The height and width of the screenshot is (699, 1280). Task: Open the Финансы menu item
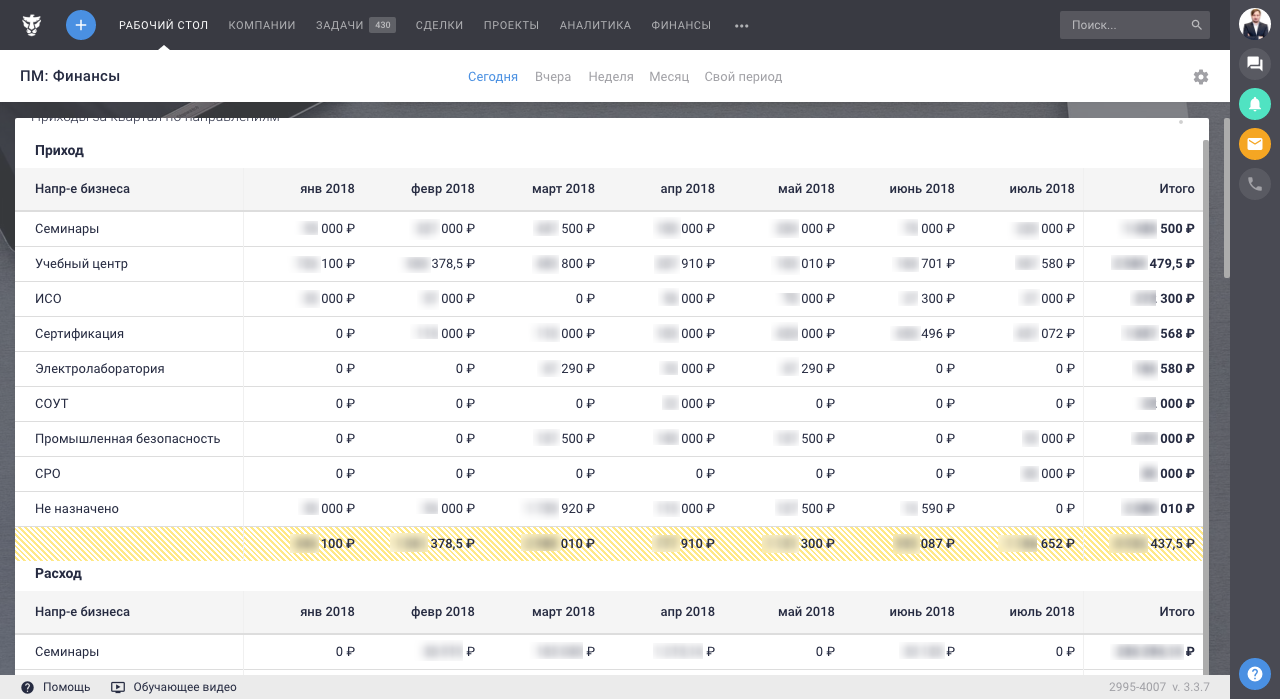[x=681, y=25]
